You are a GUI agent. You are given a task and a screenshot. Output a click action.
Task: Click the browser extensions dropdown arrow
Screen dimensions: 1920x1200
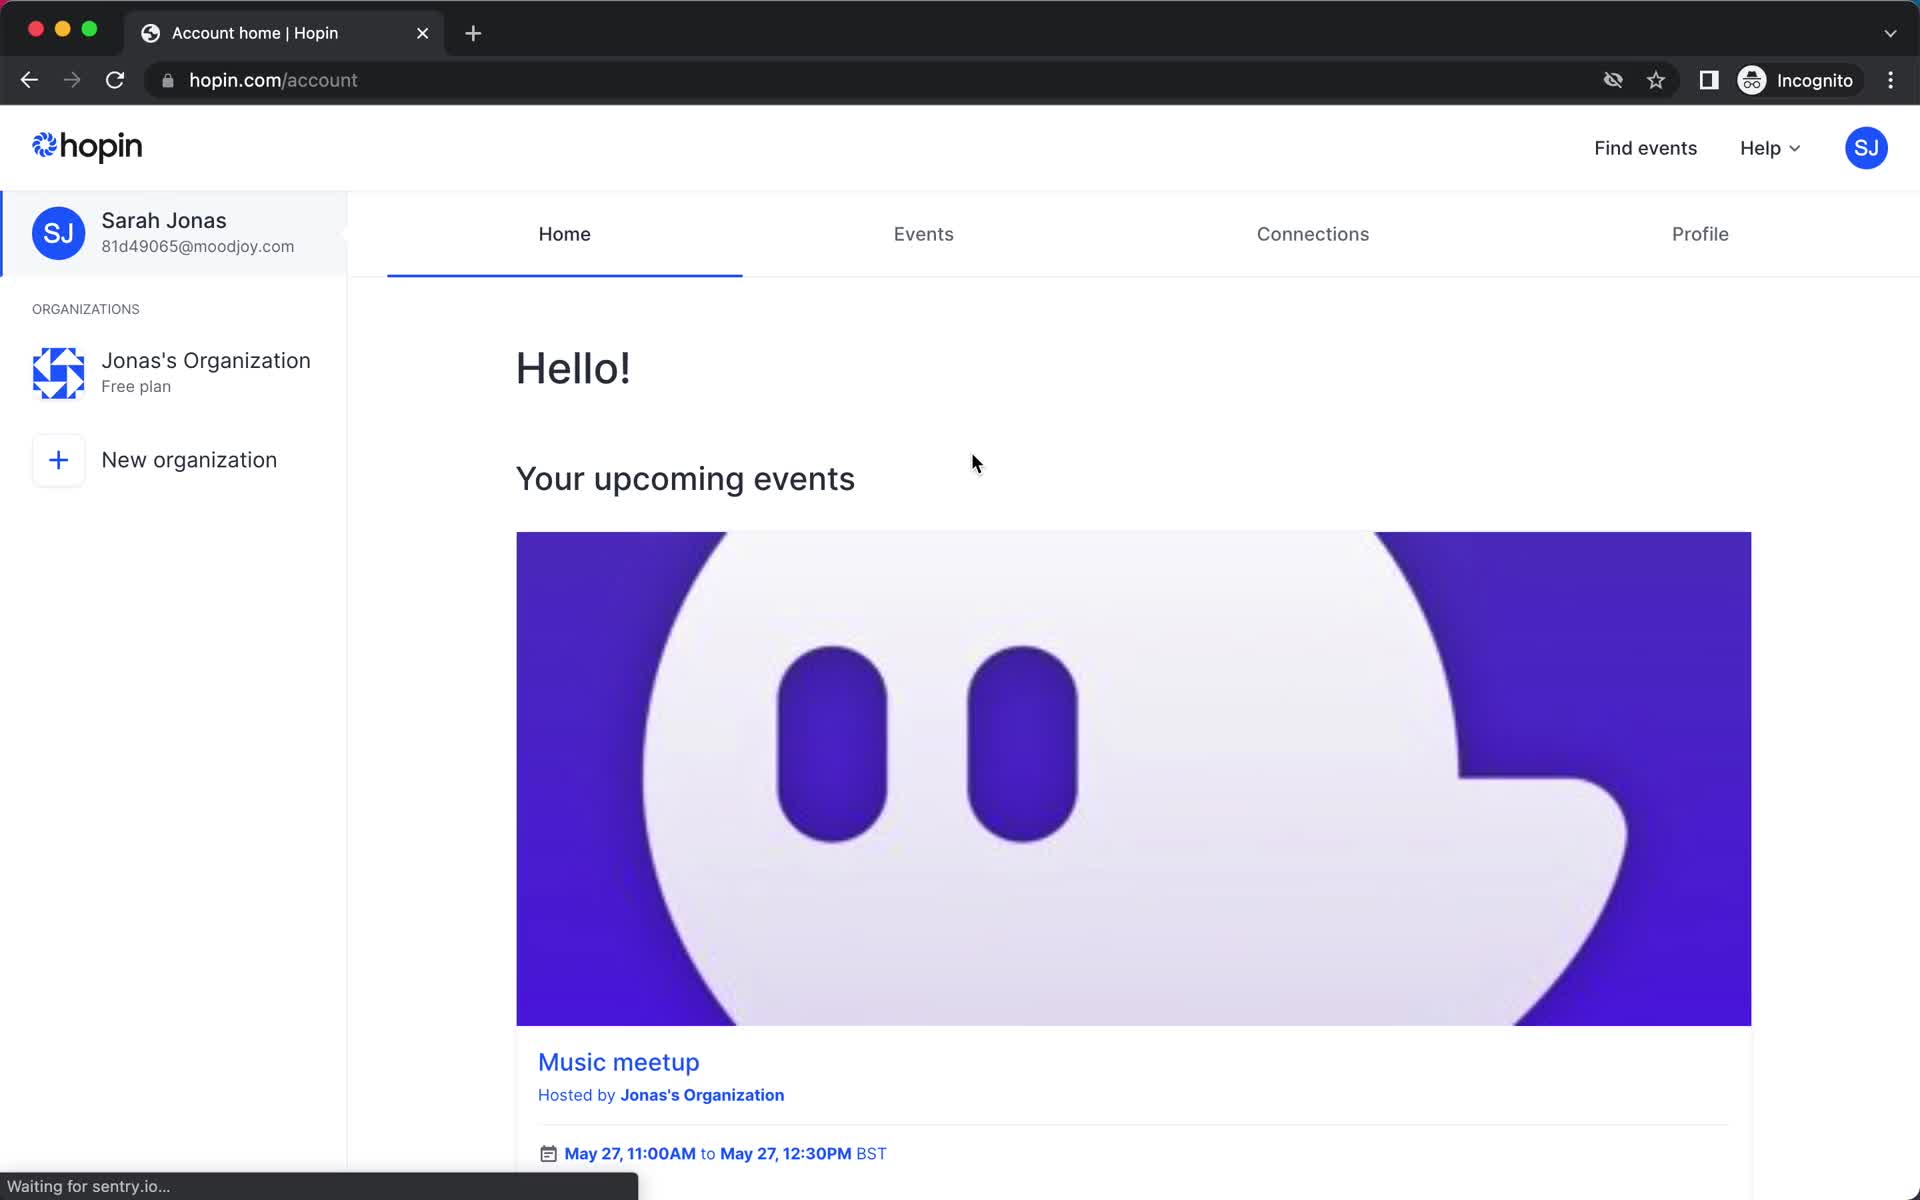click(x=1890, y=30)
